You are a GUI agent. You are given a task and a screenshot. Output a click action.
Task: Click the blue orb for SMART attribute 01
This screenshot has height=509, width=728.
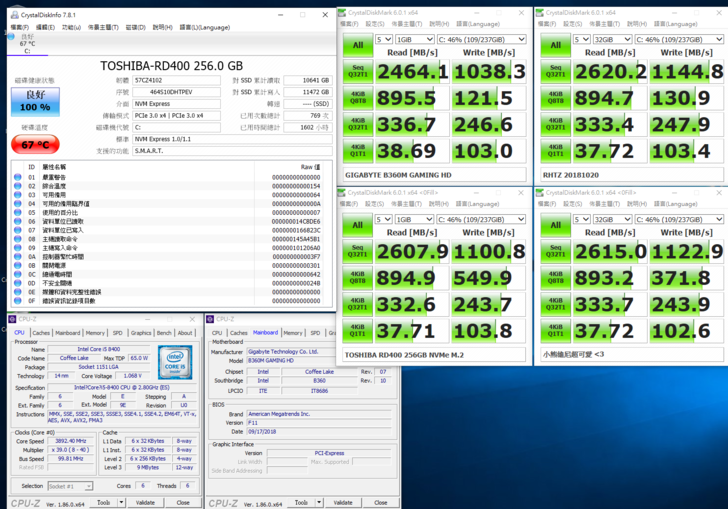pos(17,175)
